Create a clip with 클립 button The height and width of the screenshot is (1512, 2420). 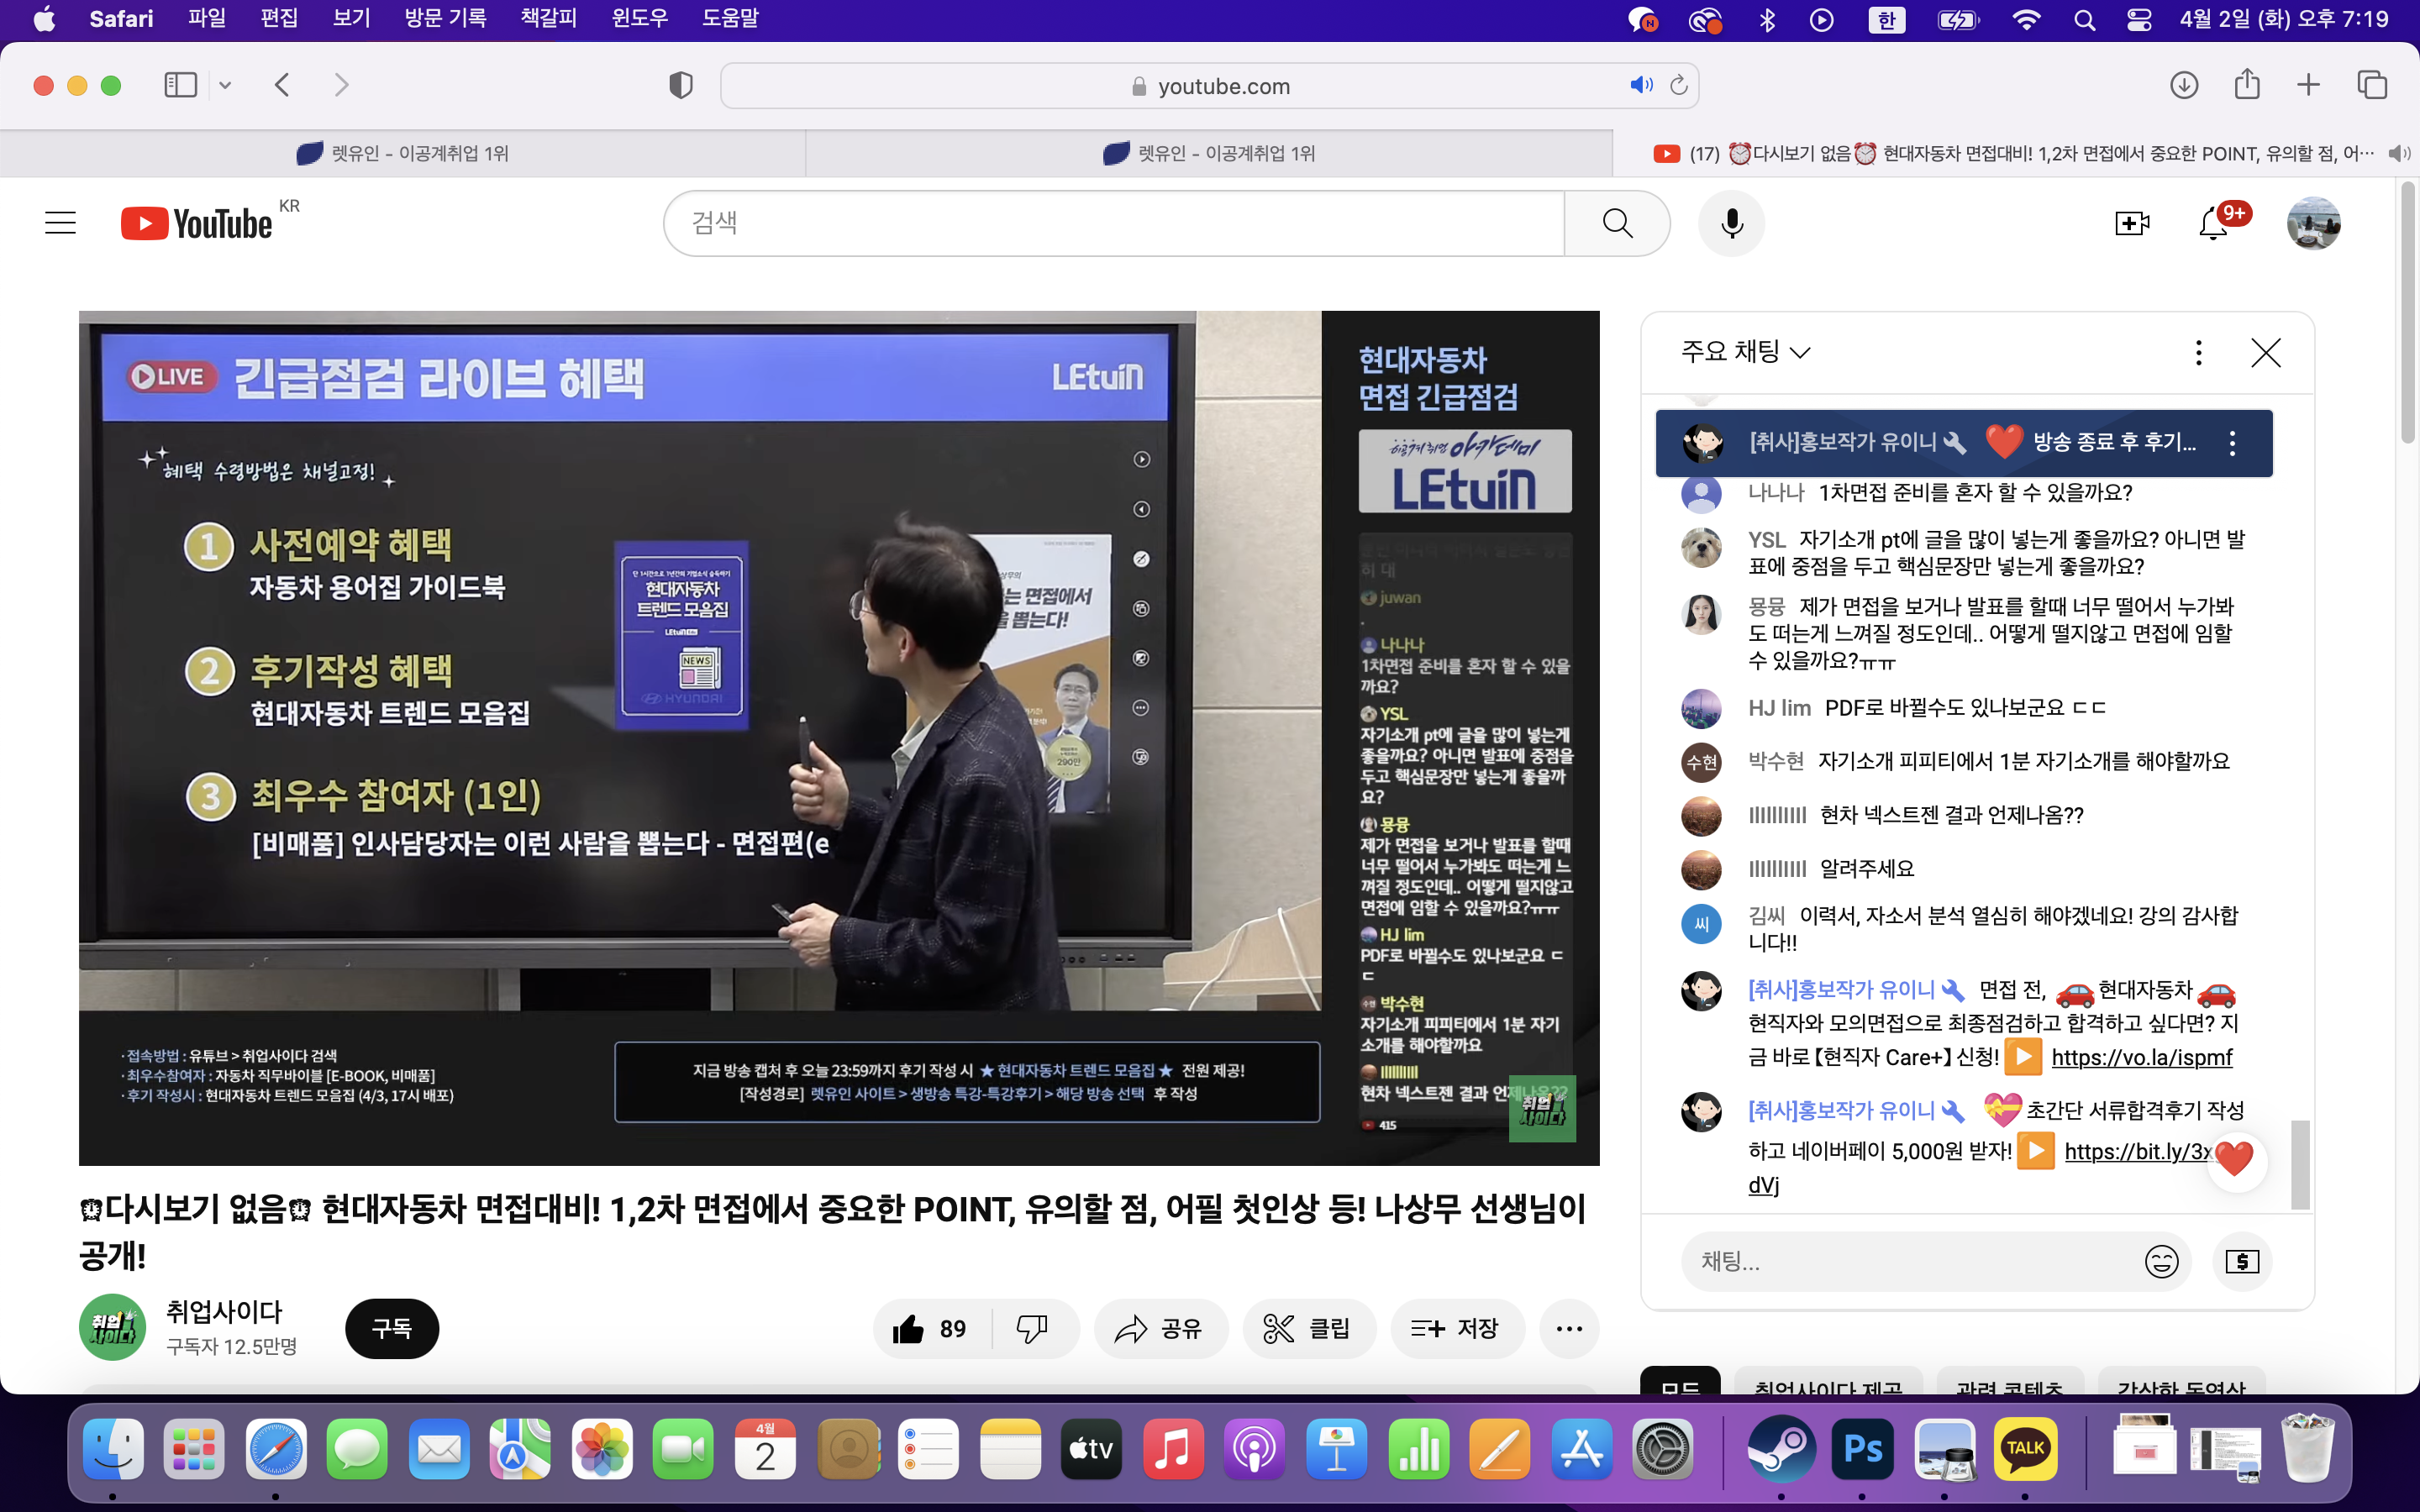coord(1308,1329)
